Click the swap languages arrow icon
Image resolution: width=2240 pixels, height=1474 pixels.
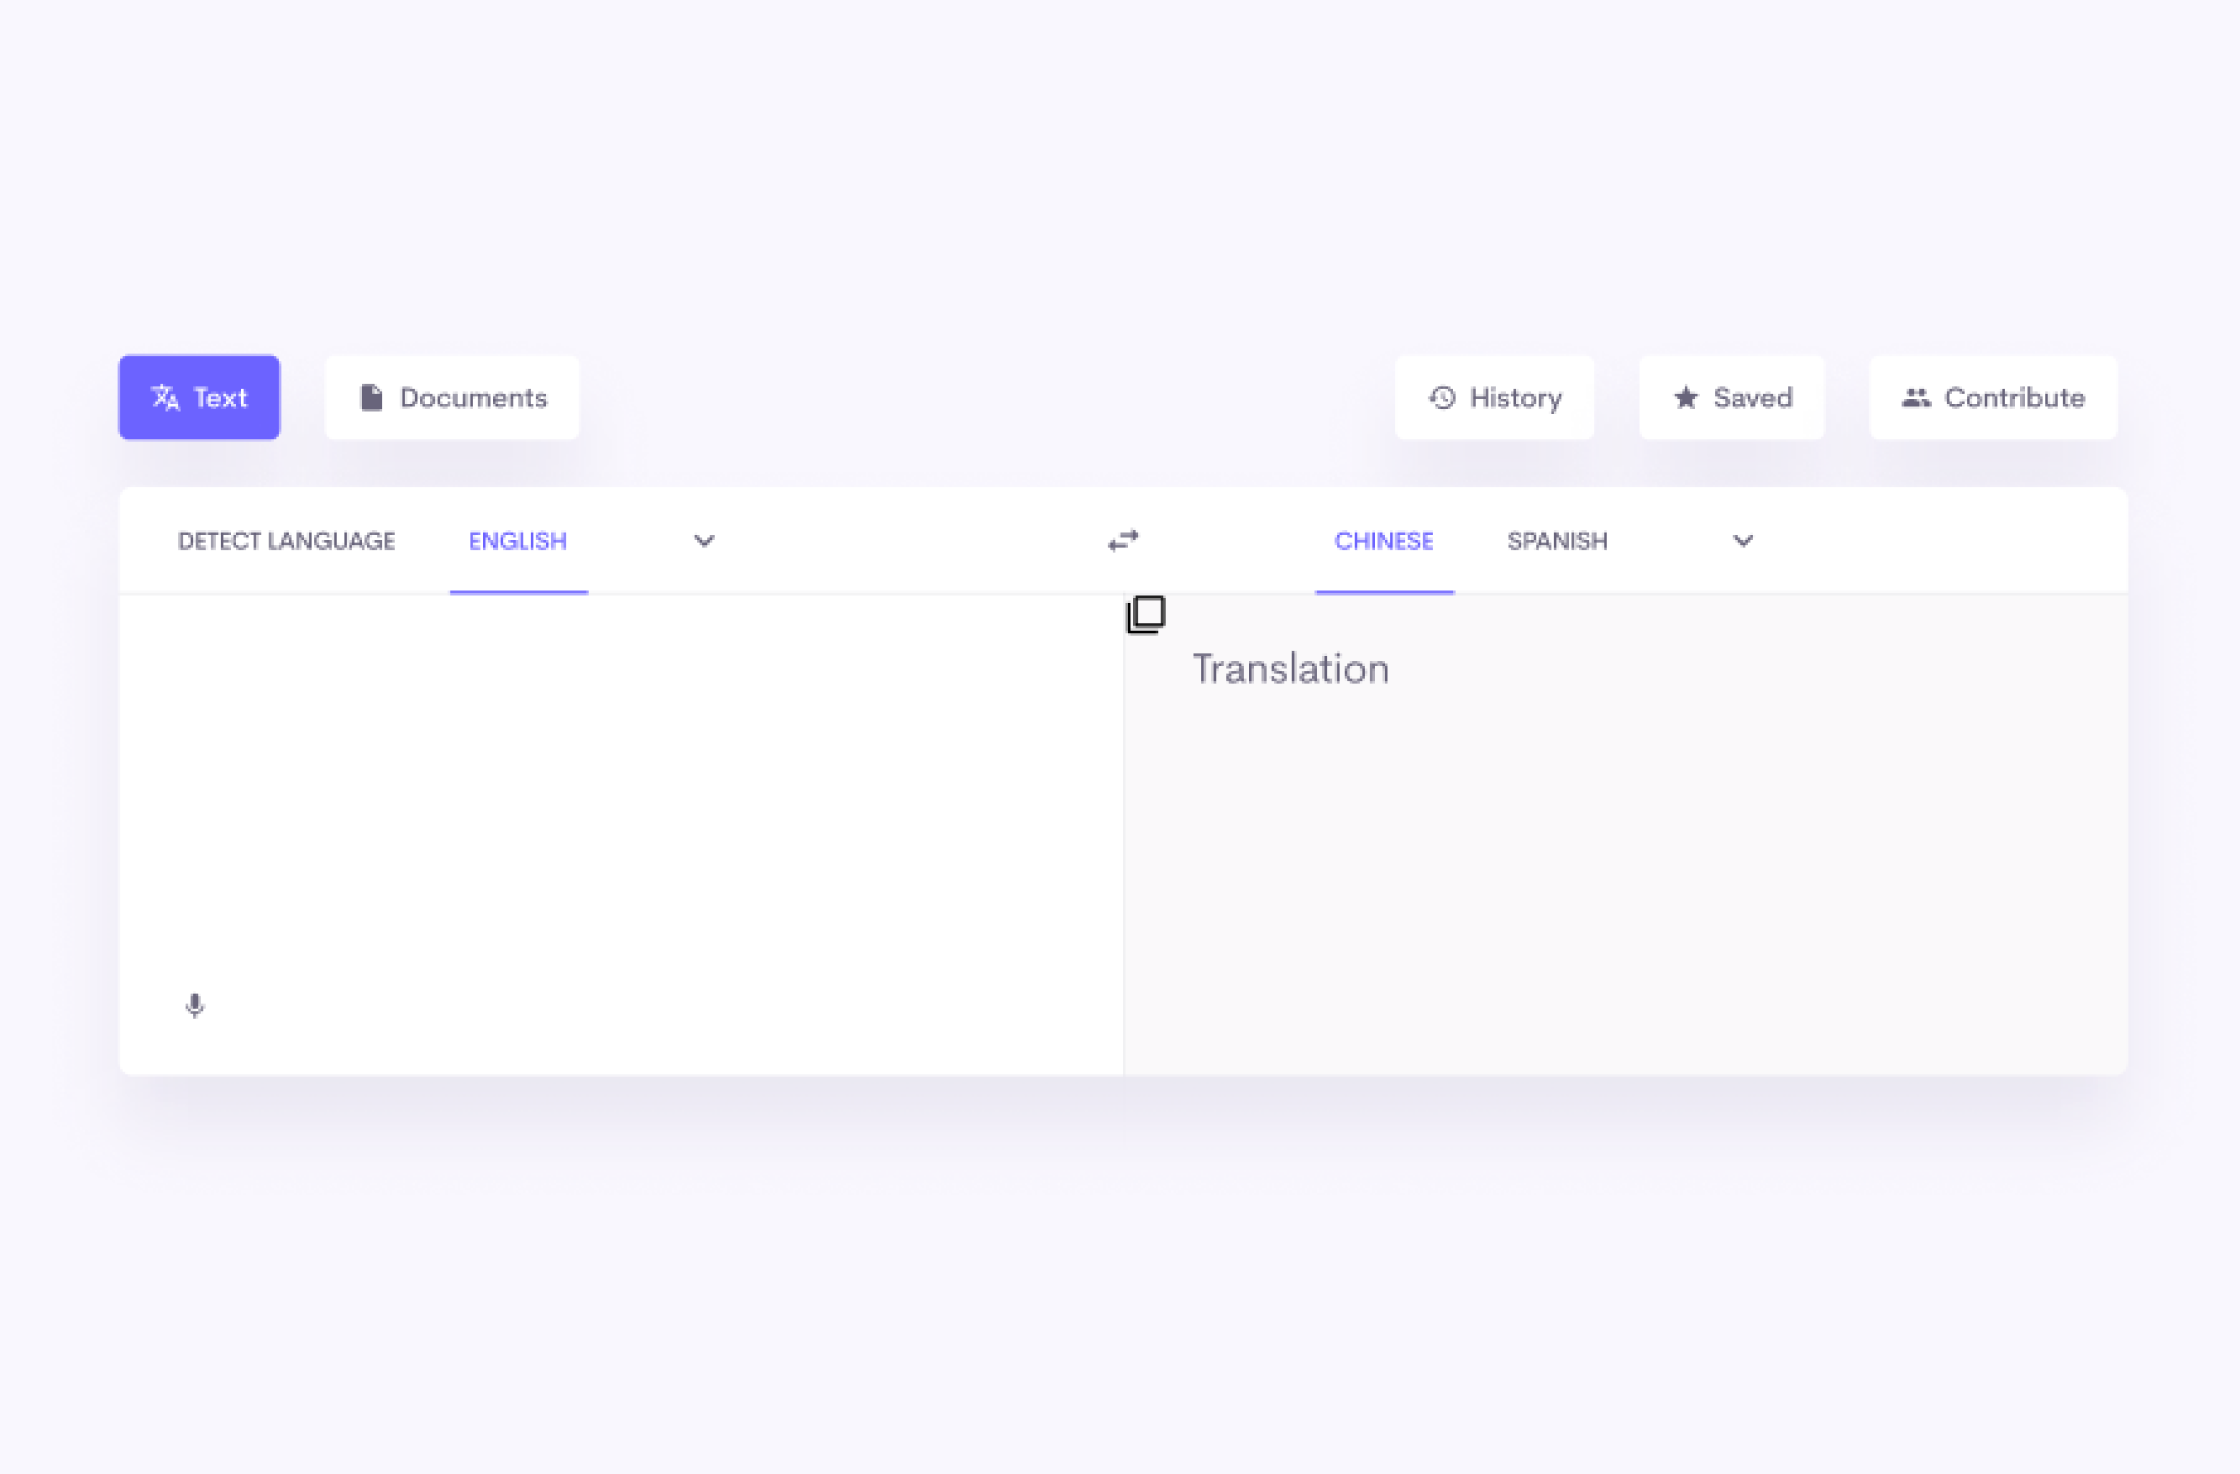click(1125, 540)
